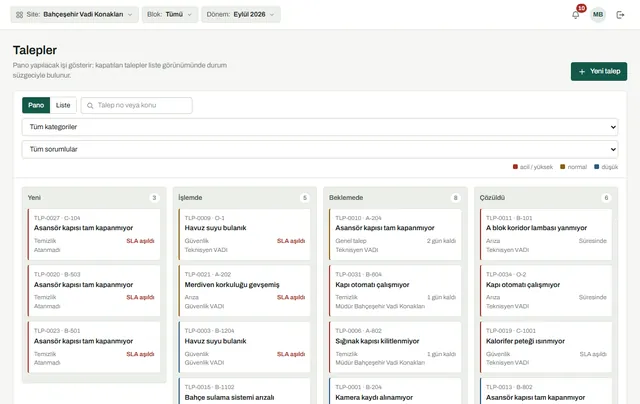The width and height of the screenshot is (640, 404).
Task: Click the logout icon
Action: (620, 15)
